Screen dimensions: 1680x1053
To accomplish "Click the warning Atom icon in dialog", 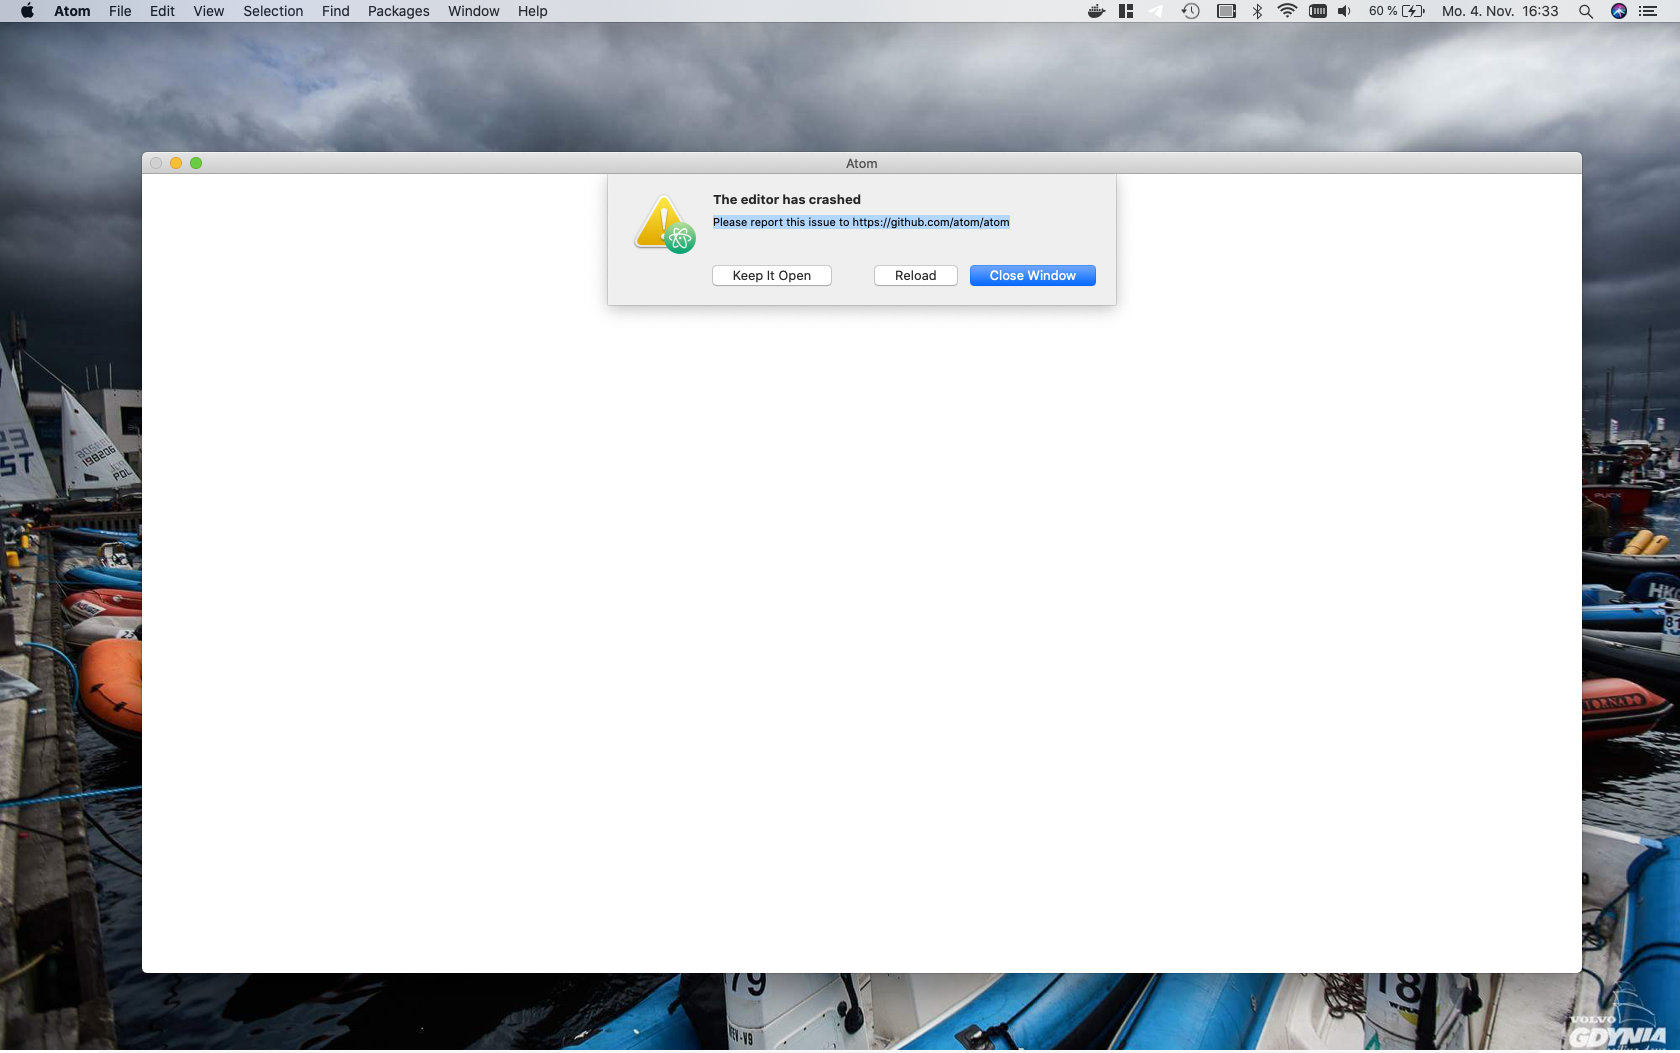I will click(x=665, y=224).
